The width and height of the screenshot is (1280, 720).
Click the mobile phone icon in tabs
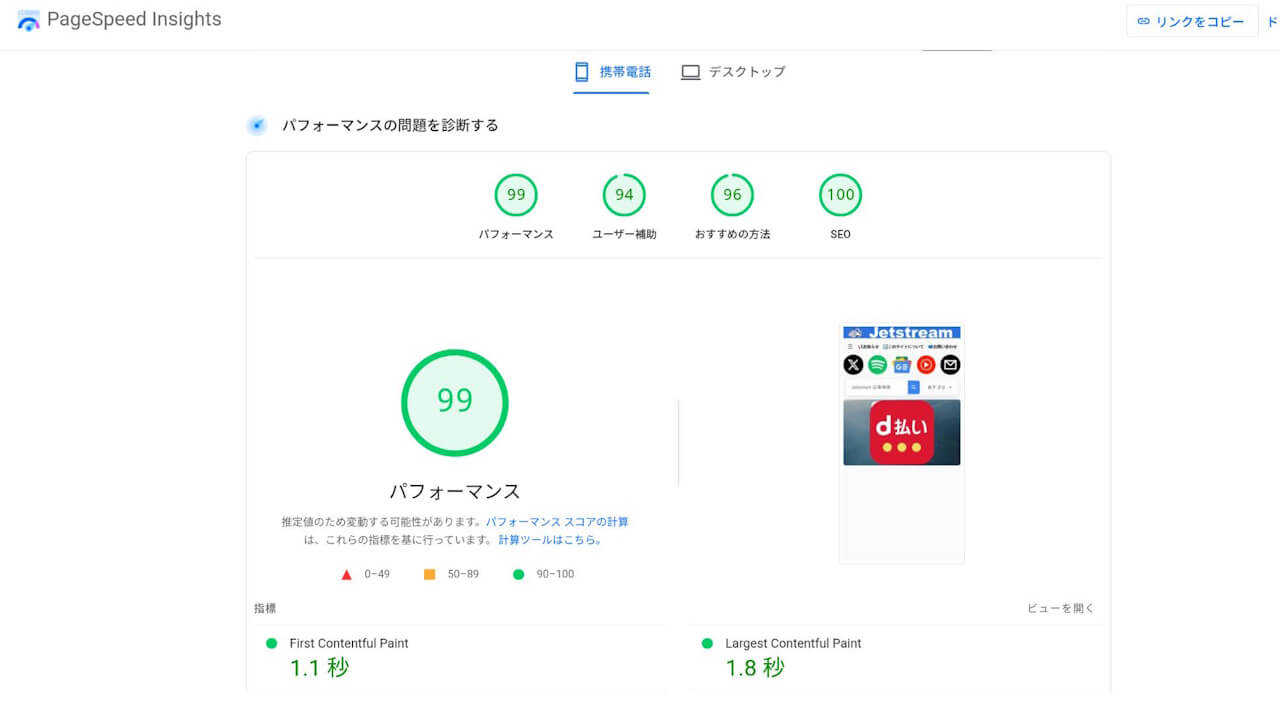[581, 72]
